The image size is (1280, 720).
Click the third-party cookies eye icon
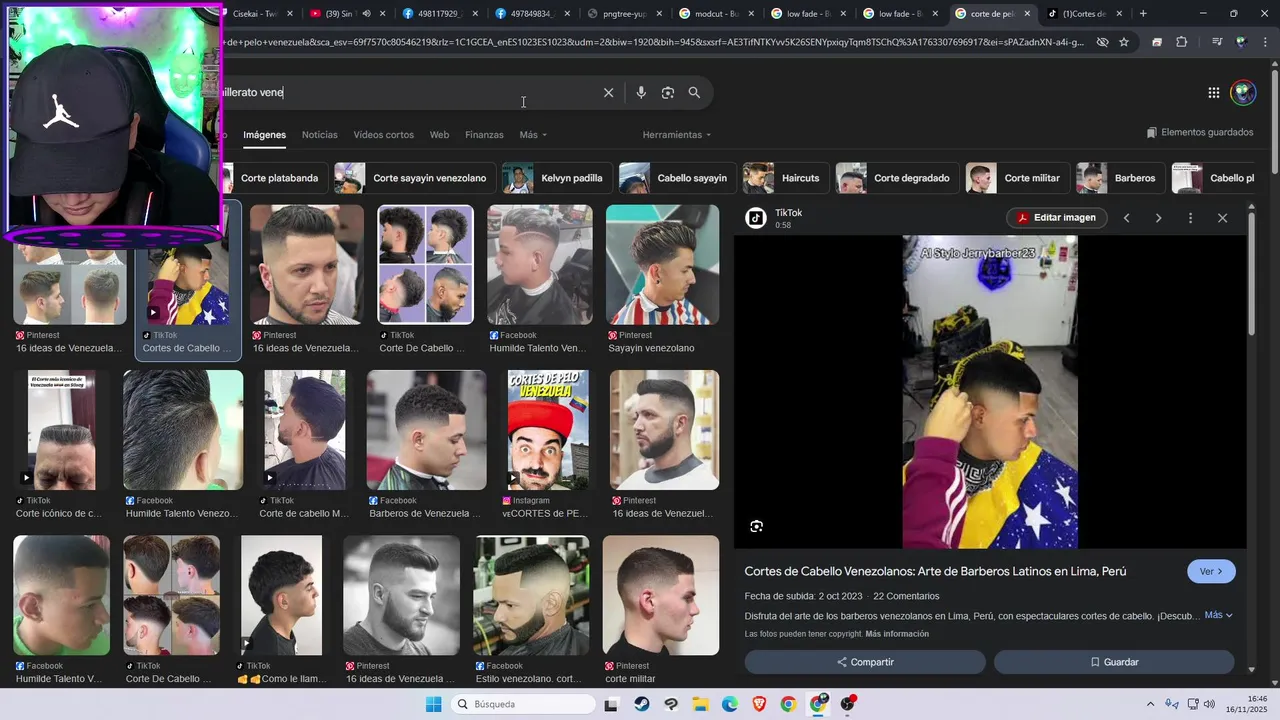click(1102, 42)
